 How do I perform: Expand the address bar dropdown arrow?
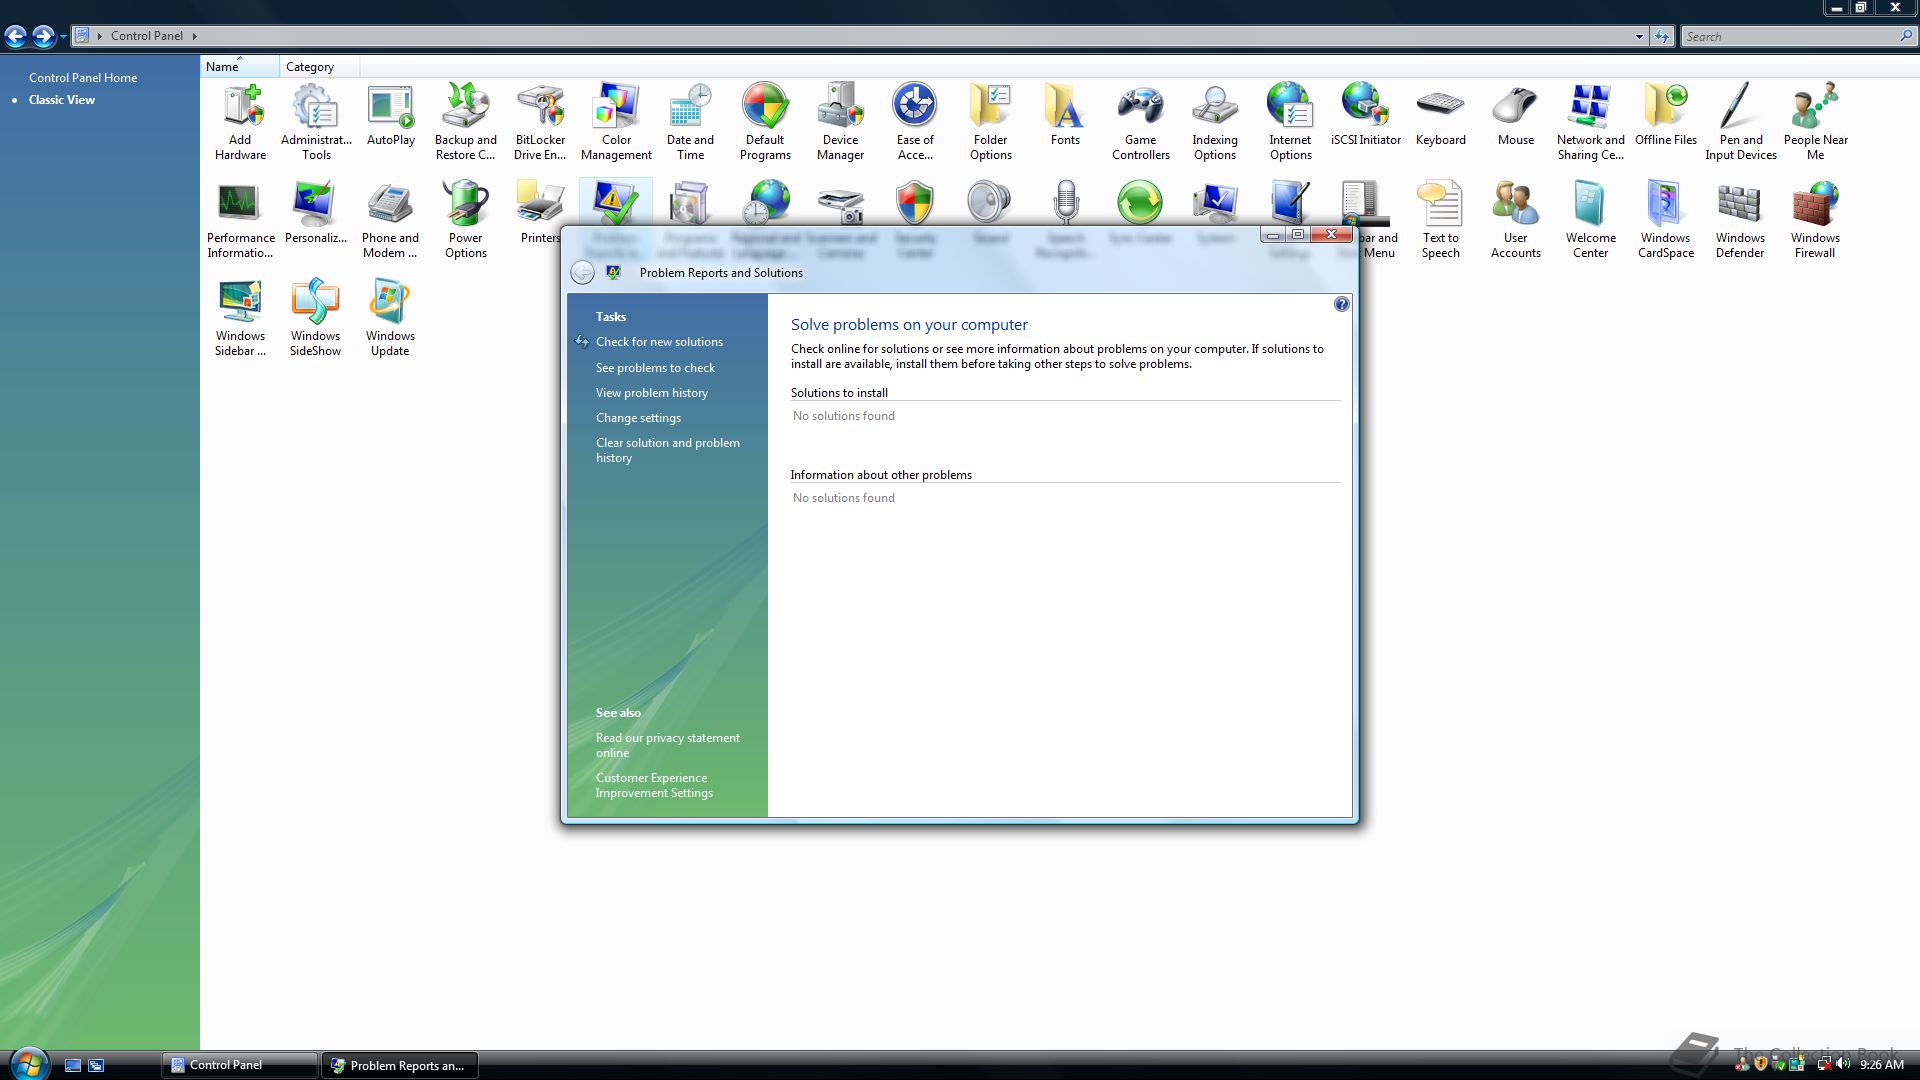(1639, 37)
